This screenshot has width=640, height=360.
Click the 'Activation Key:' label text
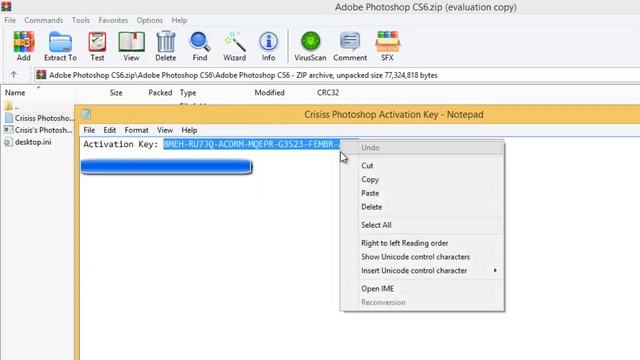(x=120, y=144)
